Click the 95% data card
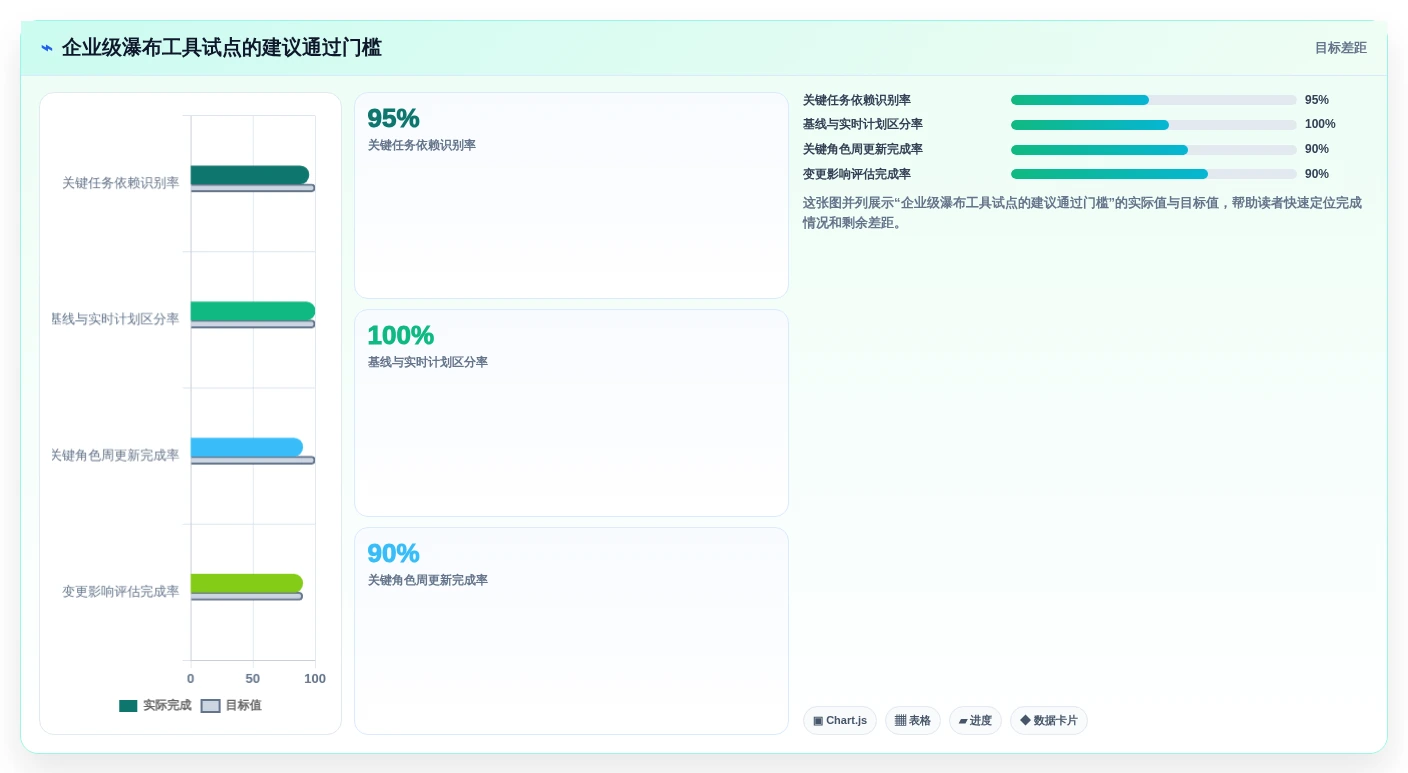 [x=571, y=196]
